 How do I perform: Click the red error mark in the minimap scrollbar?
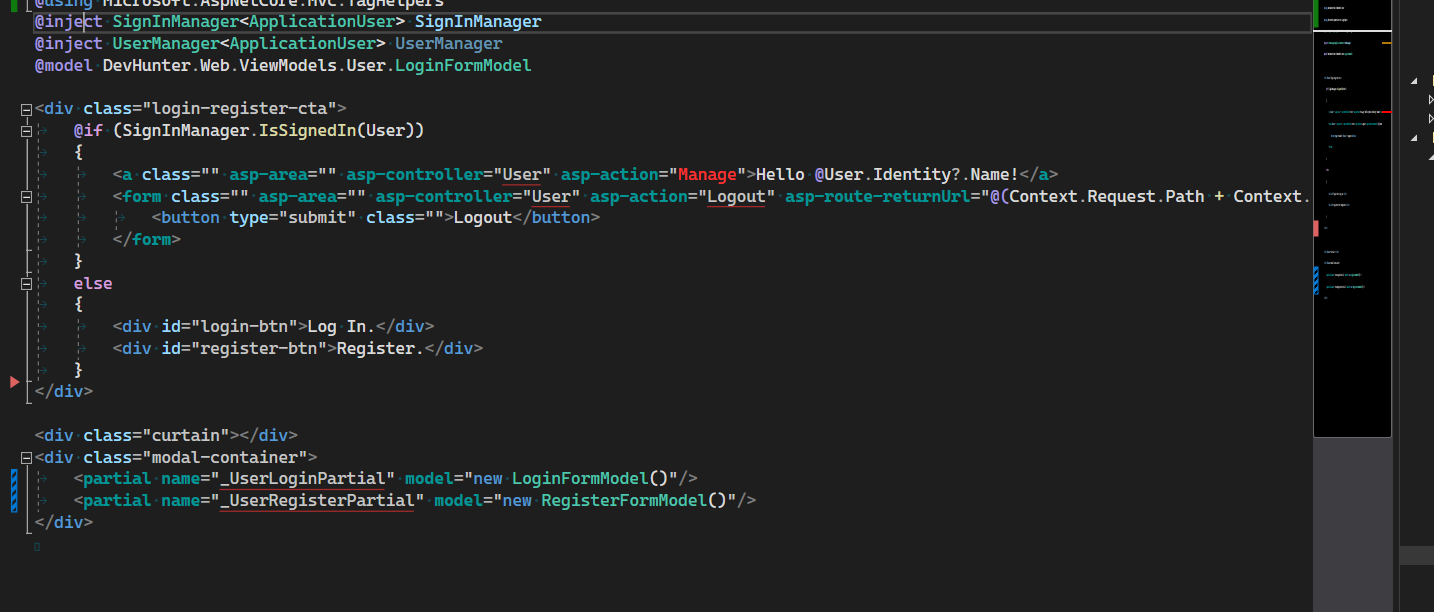point(1316,228)
